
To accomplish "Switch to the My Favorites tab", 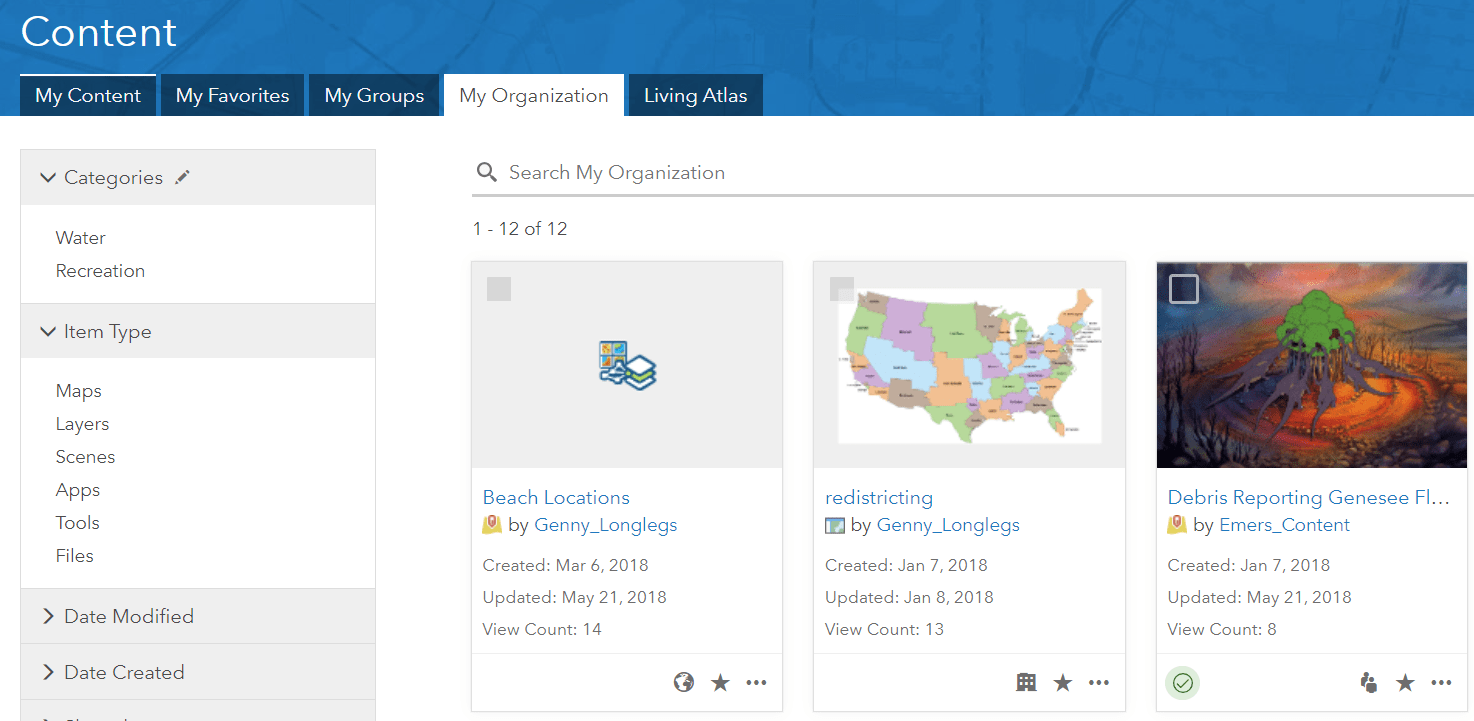I will pos(232,96).
